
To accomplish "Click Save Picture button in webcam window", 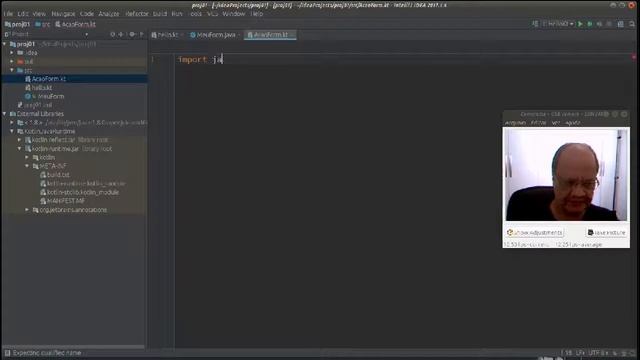I will point(607,233).
